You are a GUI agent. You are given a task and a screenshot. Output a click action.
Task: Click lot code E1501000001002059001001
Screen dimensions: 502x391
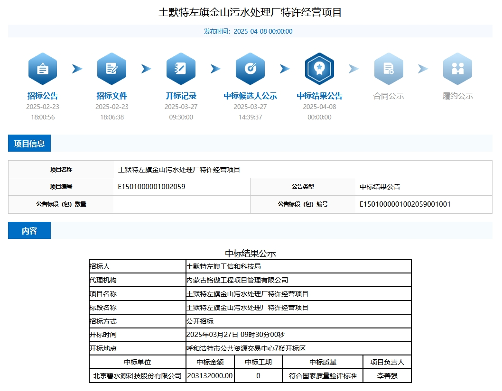tap(405, 204)
